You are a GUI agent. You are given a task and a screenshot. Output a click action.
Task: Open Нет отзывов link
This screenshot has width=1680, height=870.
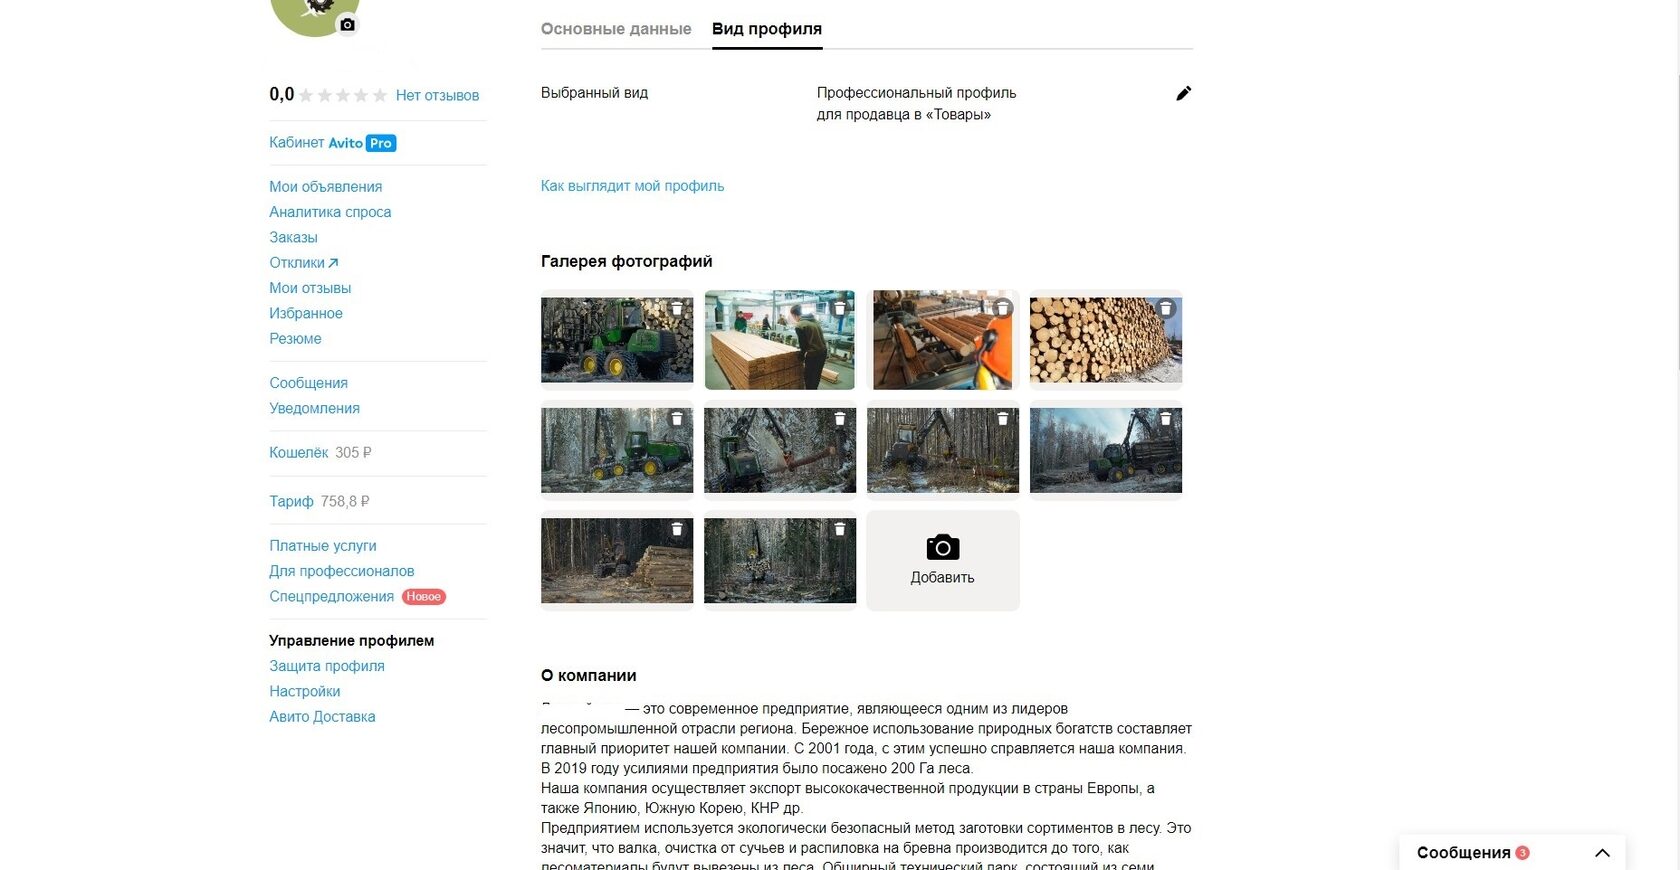coord(437,96)
